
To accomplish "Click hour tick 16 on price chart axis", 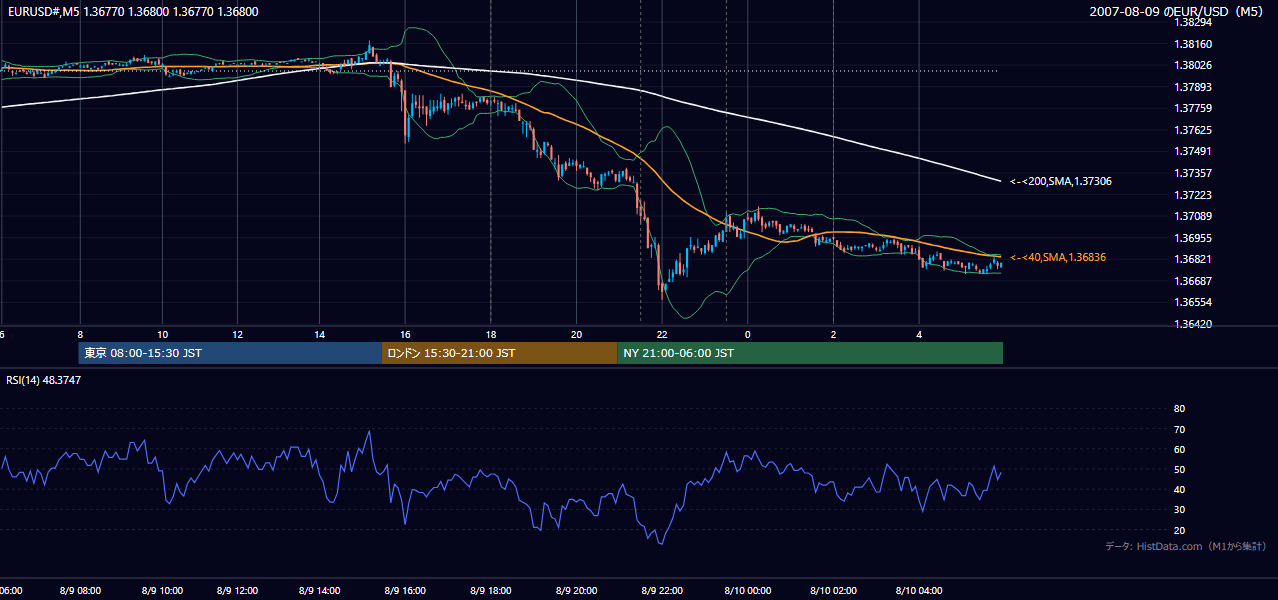I will 405,334.
